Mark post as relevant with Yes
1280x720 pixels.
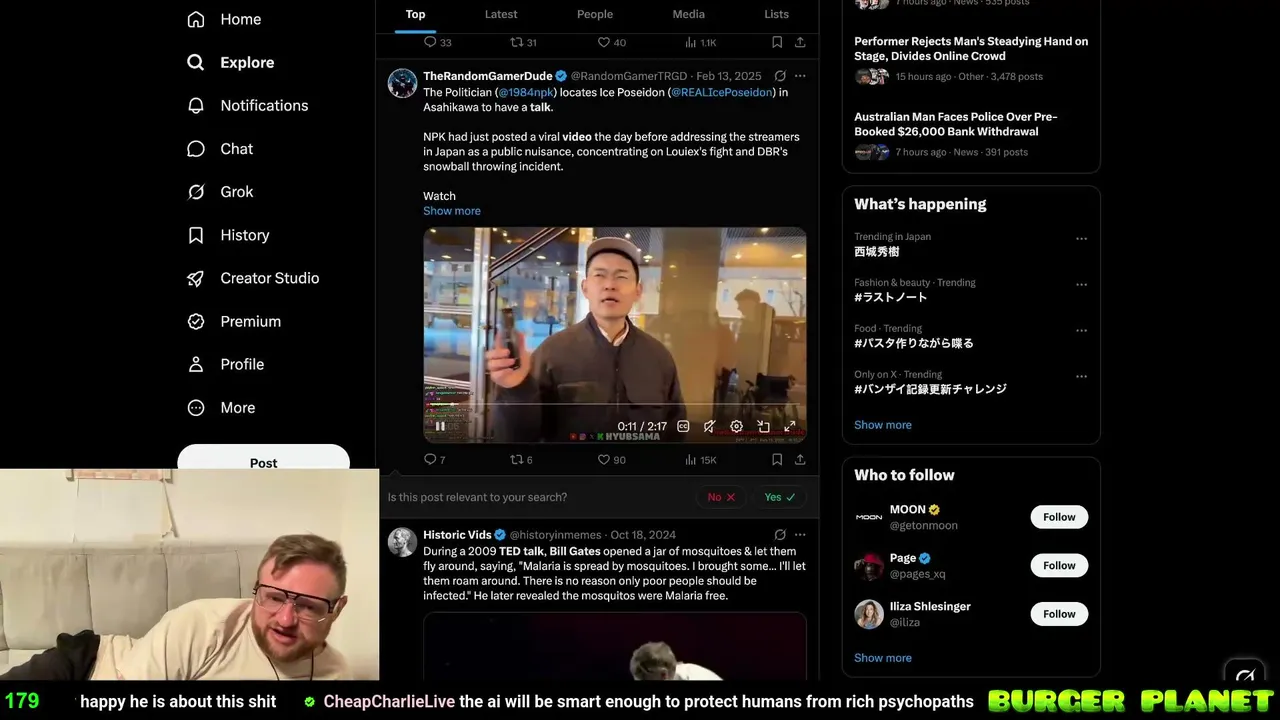[x=780, y=497]
